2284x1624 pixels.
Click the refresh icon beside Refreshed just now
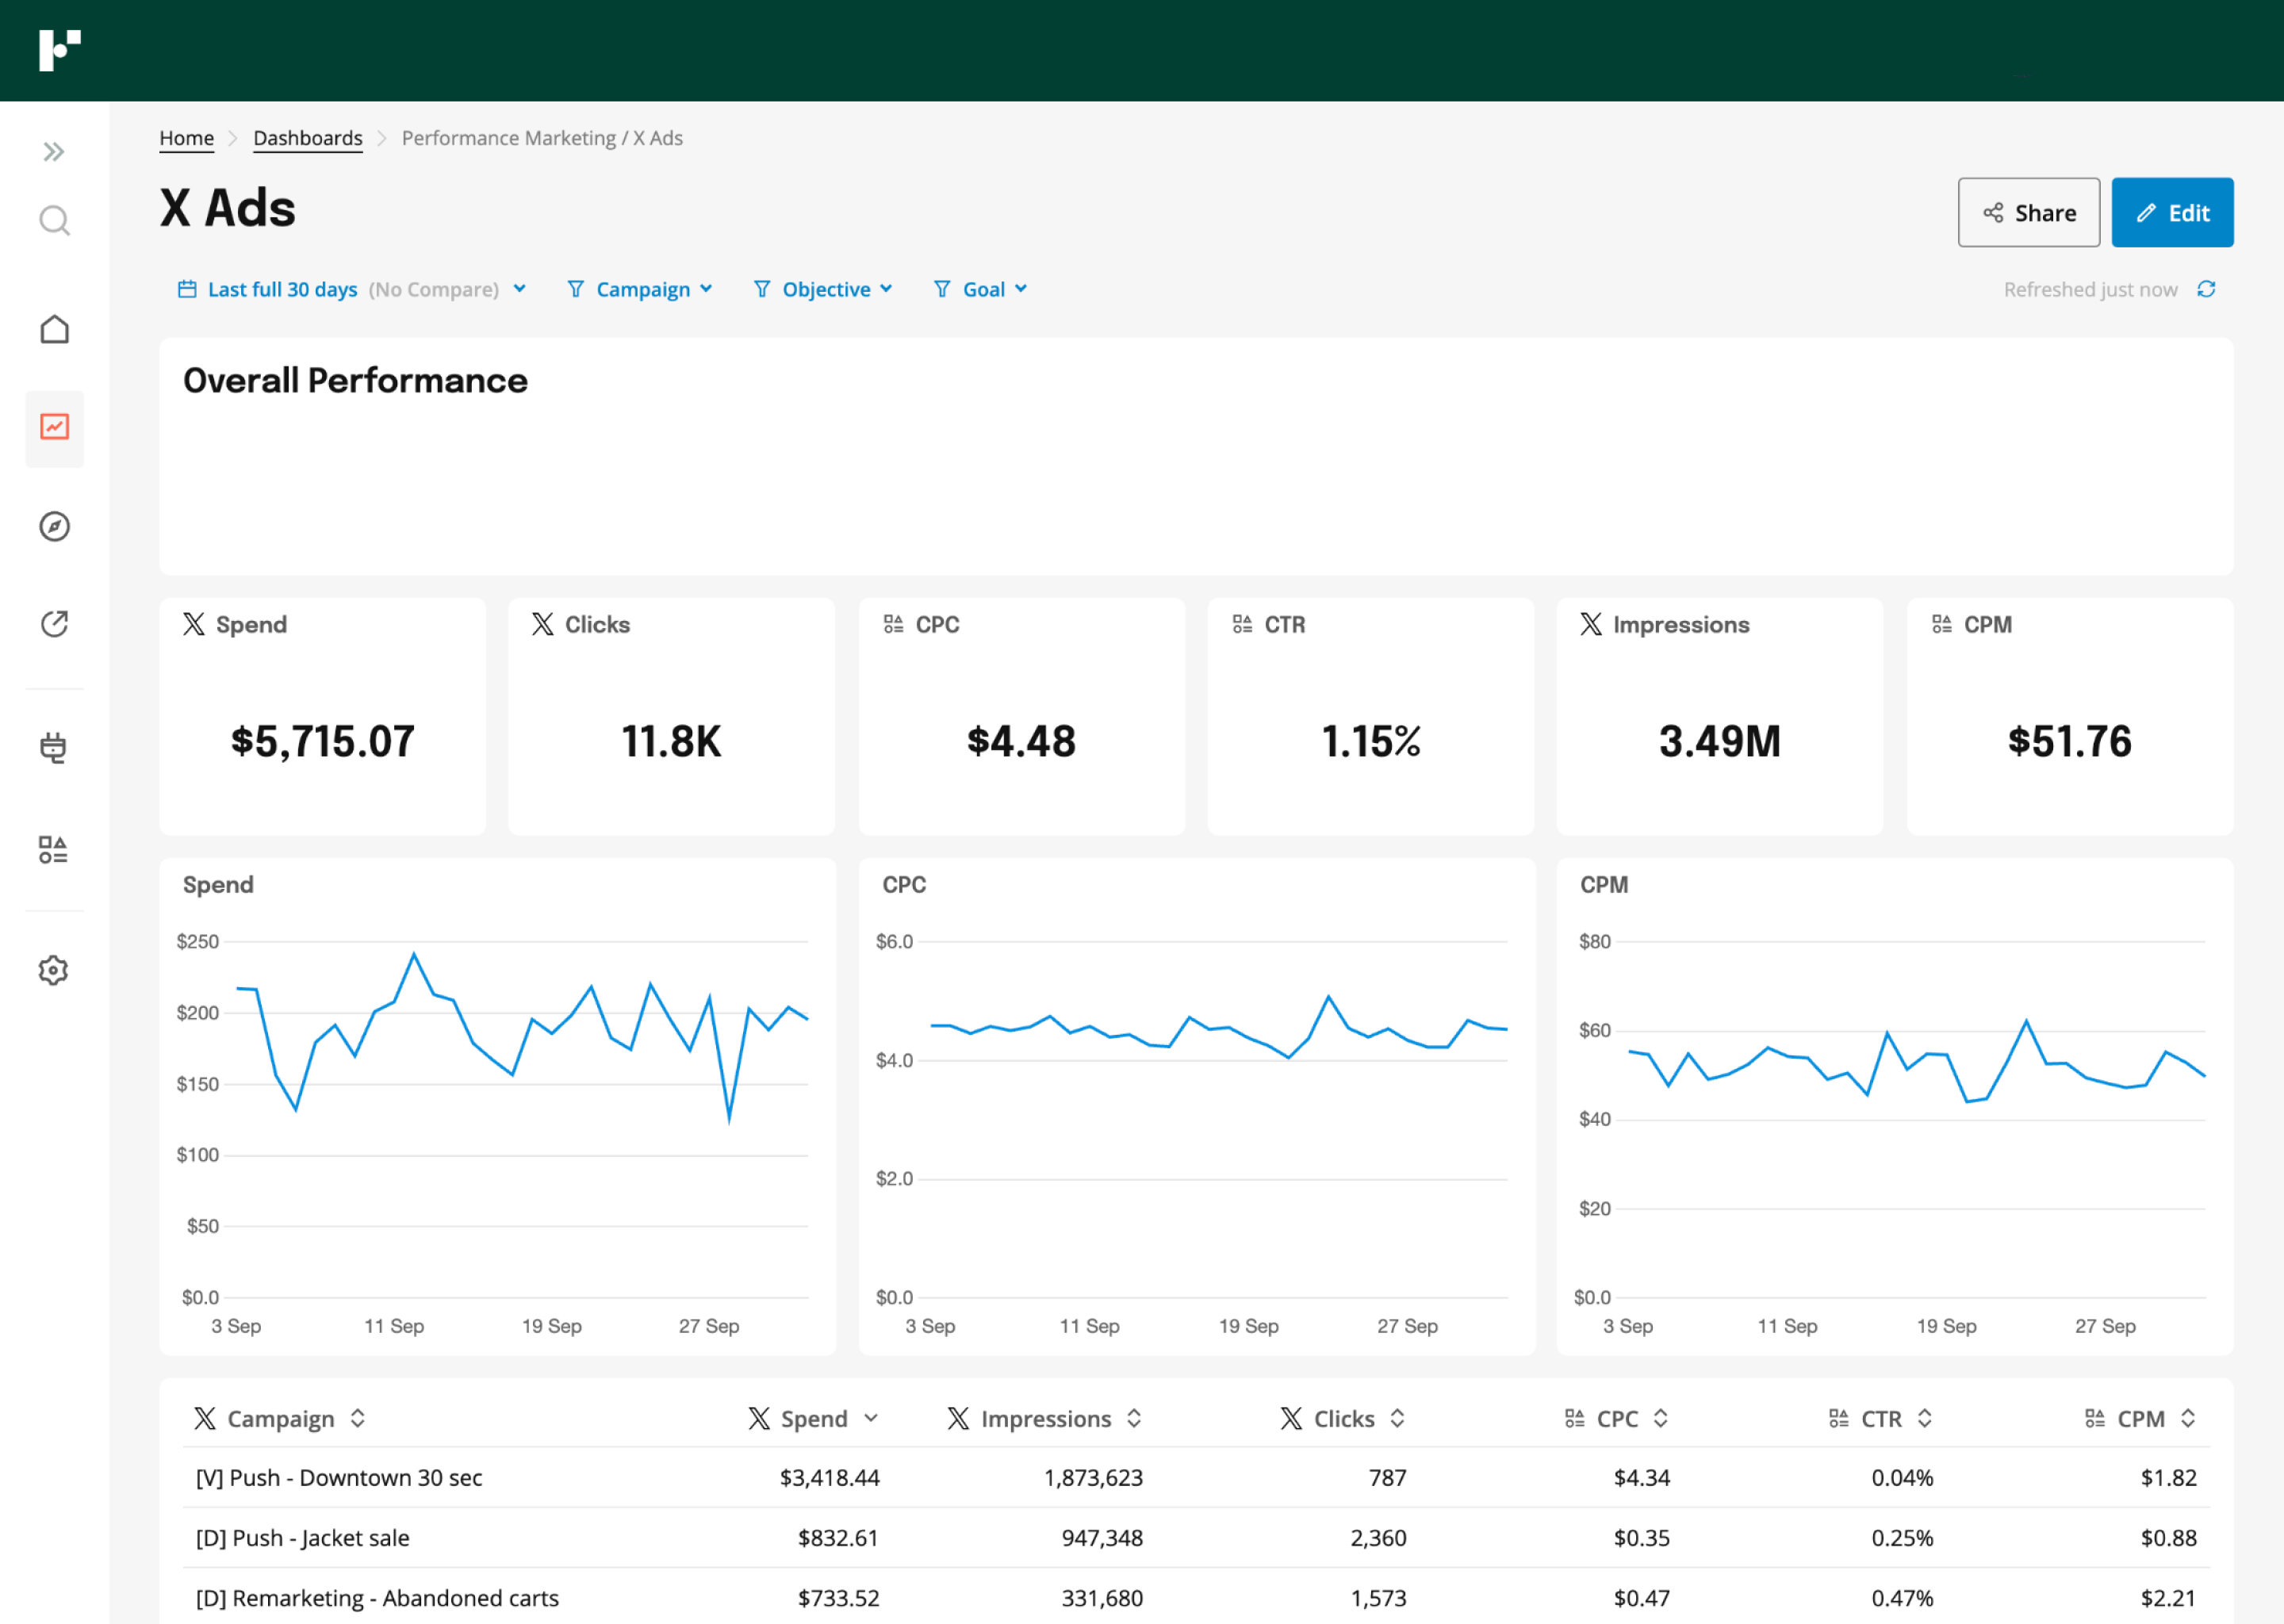[x=2206, y=289]
